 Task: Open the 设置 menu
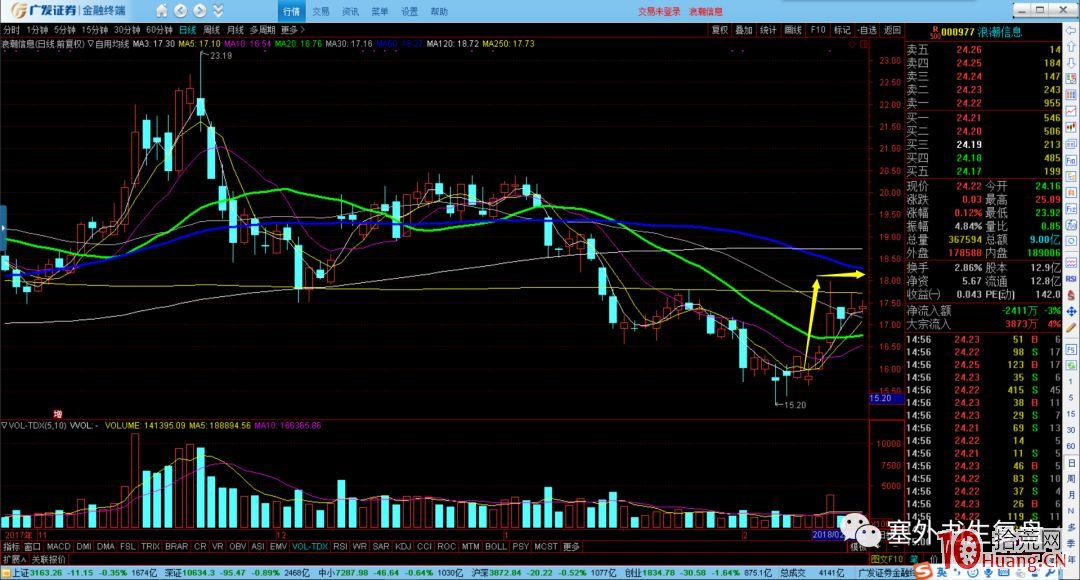410,12
